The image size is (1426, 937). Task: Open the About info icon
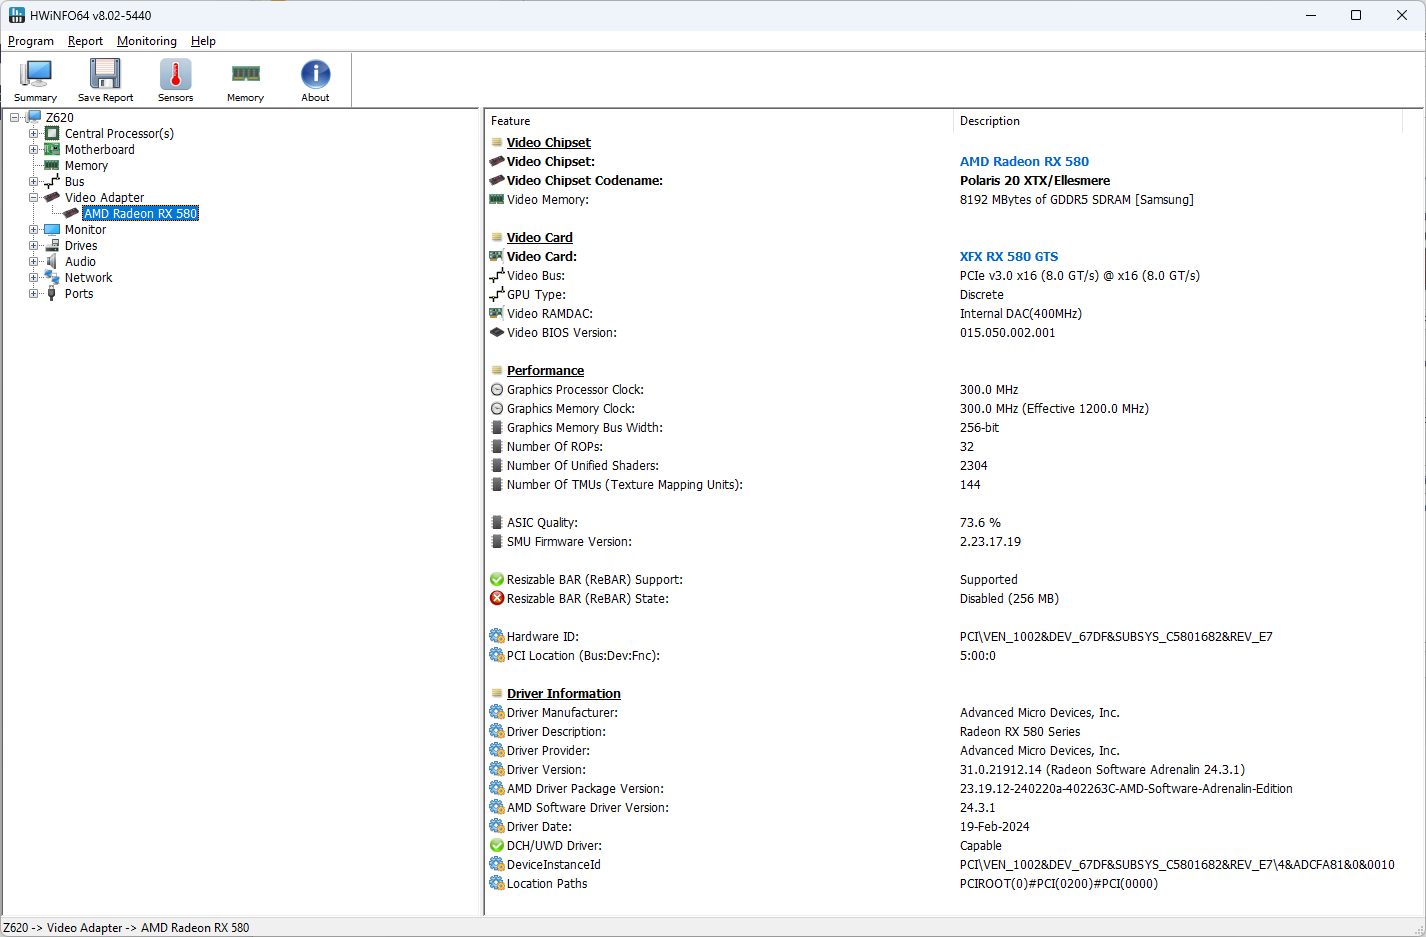pos(315,75)
